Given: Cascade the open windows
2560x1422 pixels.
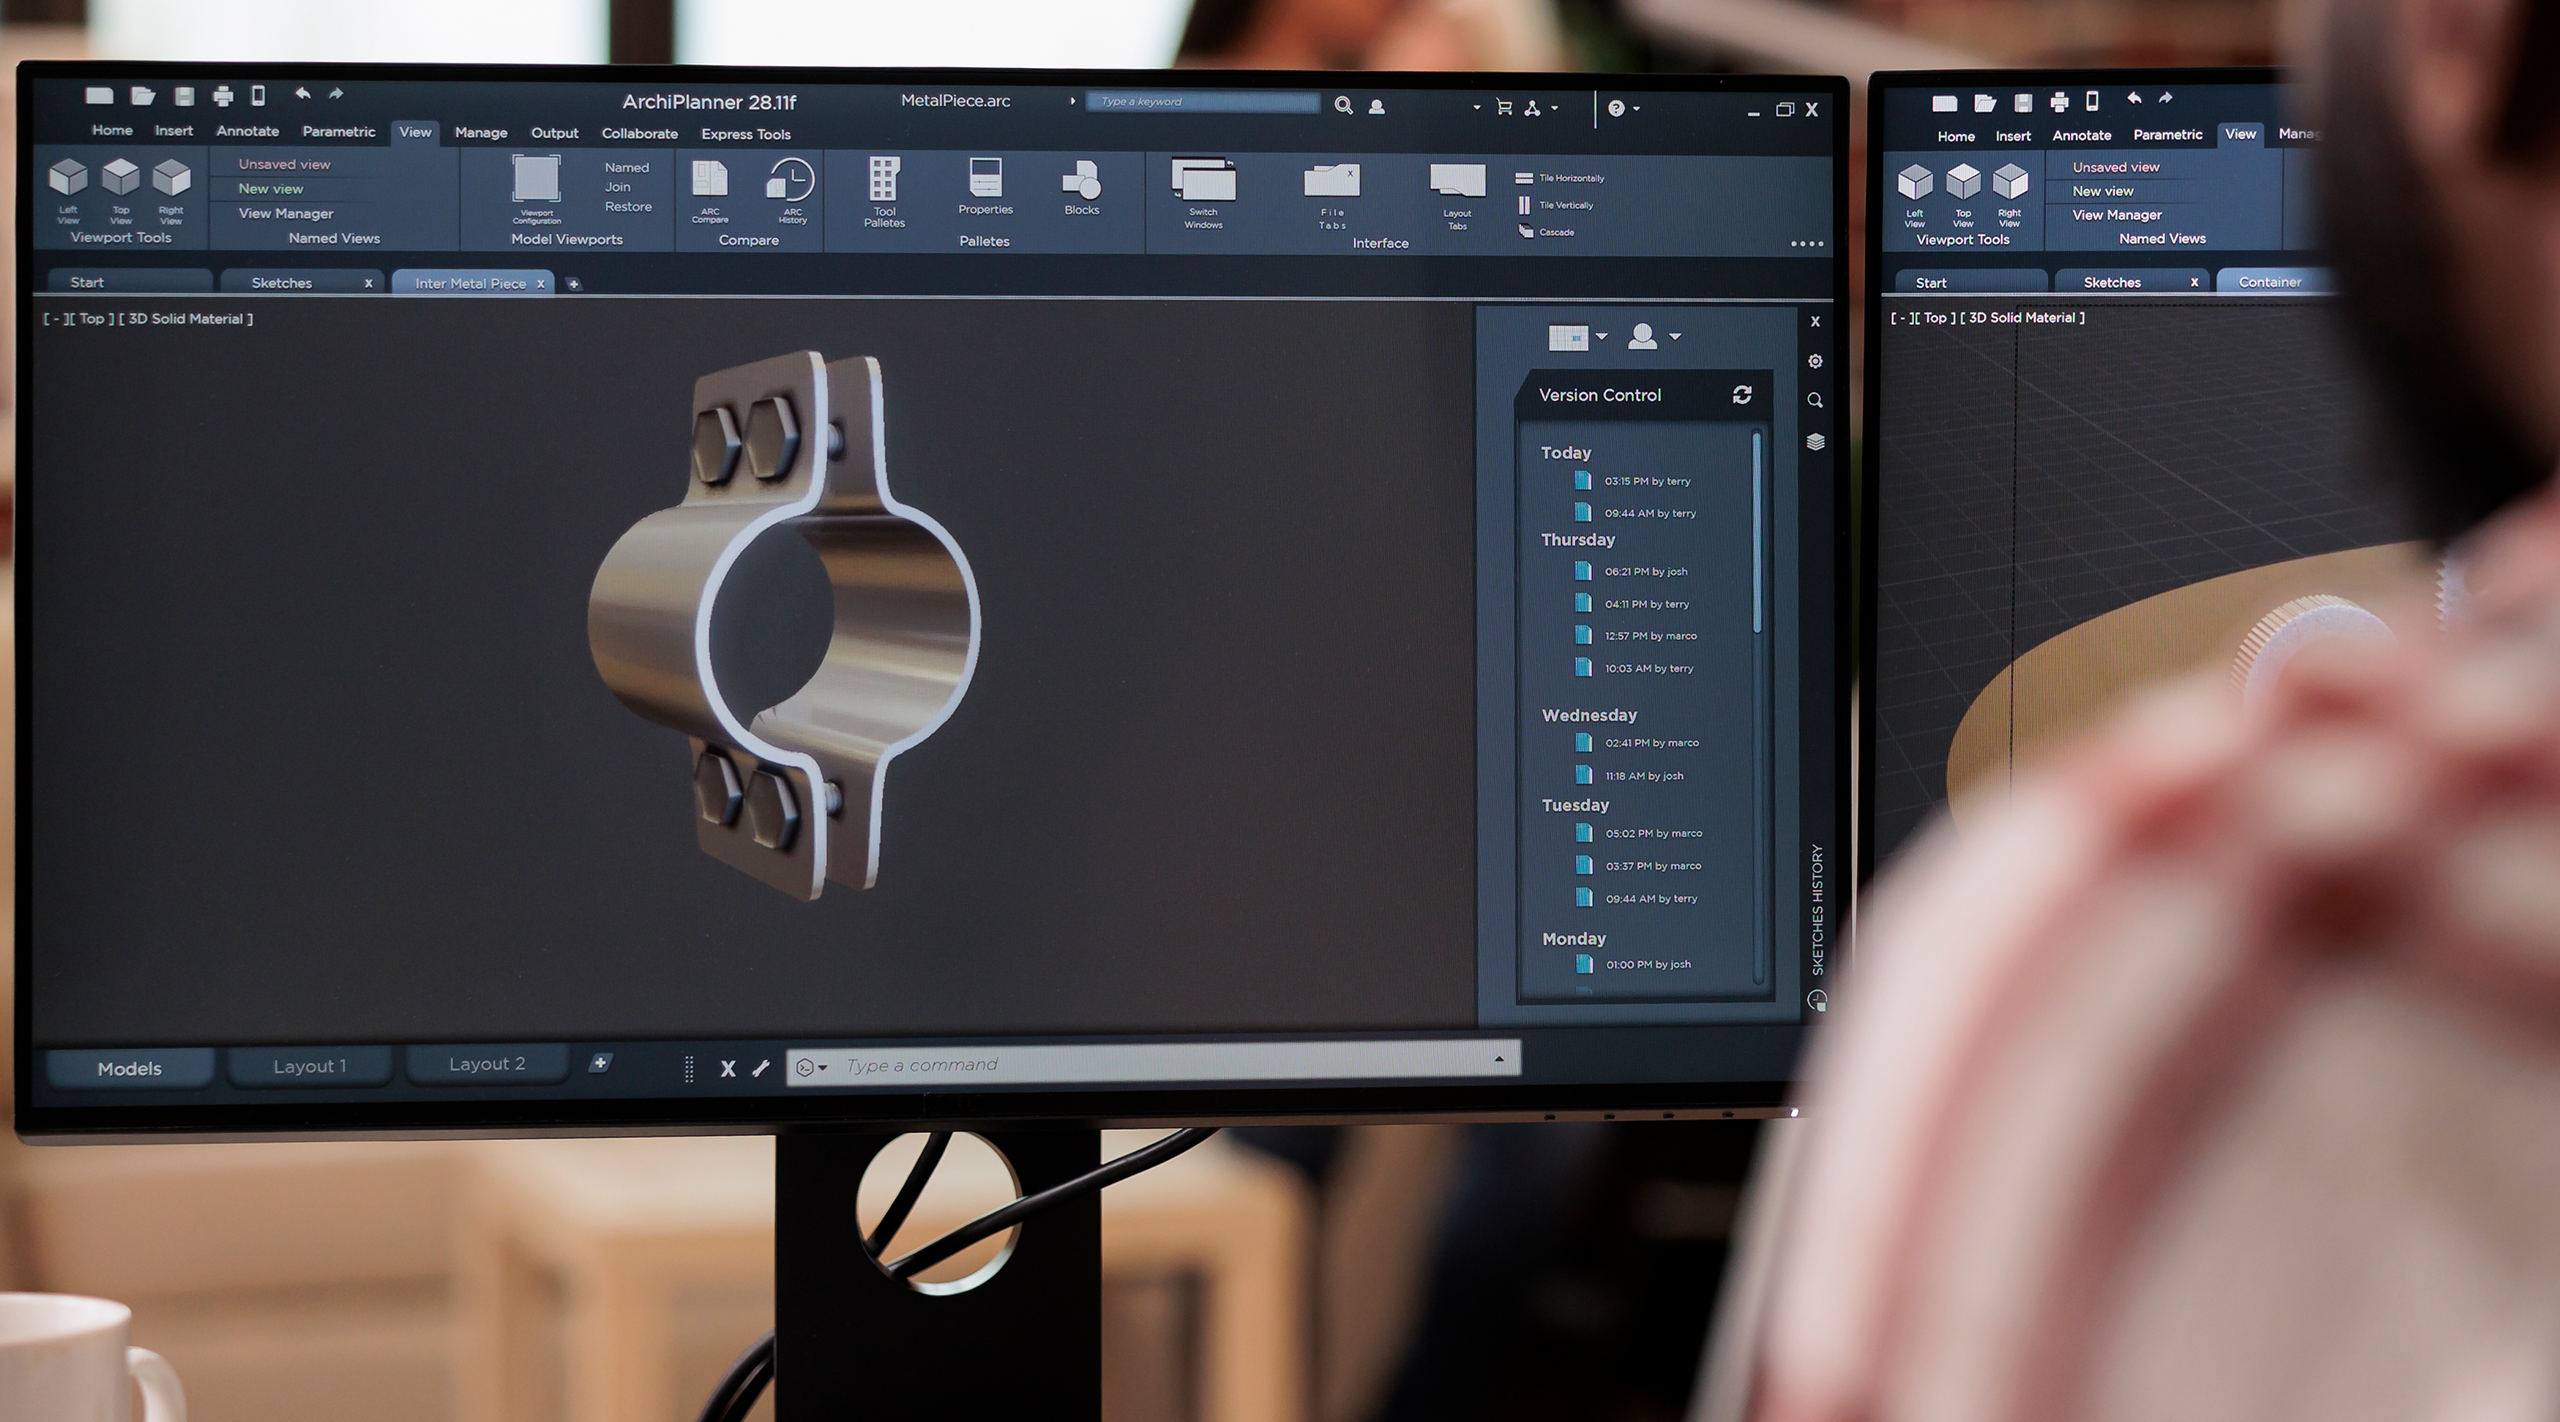Looking at the screenshot, I should pos(1546,232).
